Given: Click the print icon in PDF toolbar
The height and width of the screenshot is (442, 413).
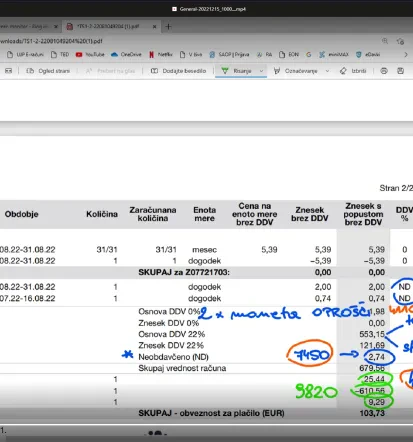Looking at the screenshot, I should click(384, 71).
